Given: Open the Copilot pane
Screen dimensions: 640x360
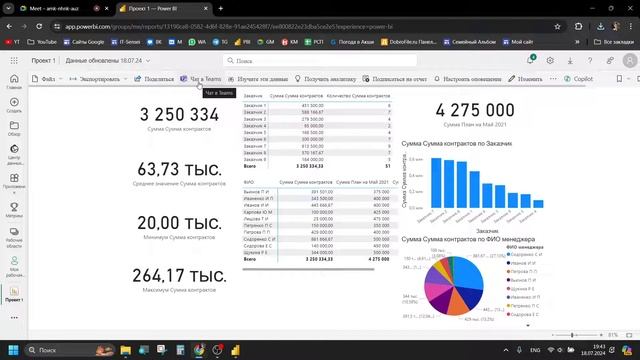Looking at the screenshot, I should (x=578, y=79).
